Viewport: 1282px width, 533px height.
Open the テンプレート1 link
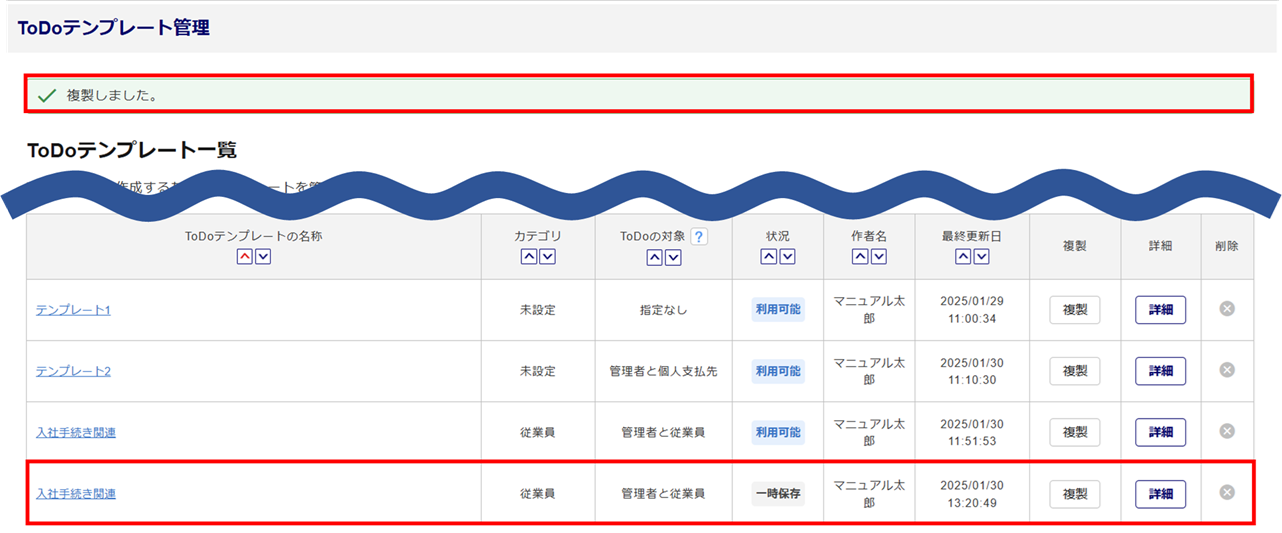pos(73,310)
